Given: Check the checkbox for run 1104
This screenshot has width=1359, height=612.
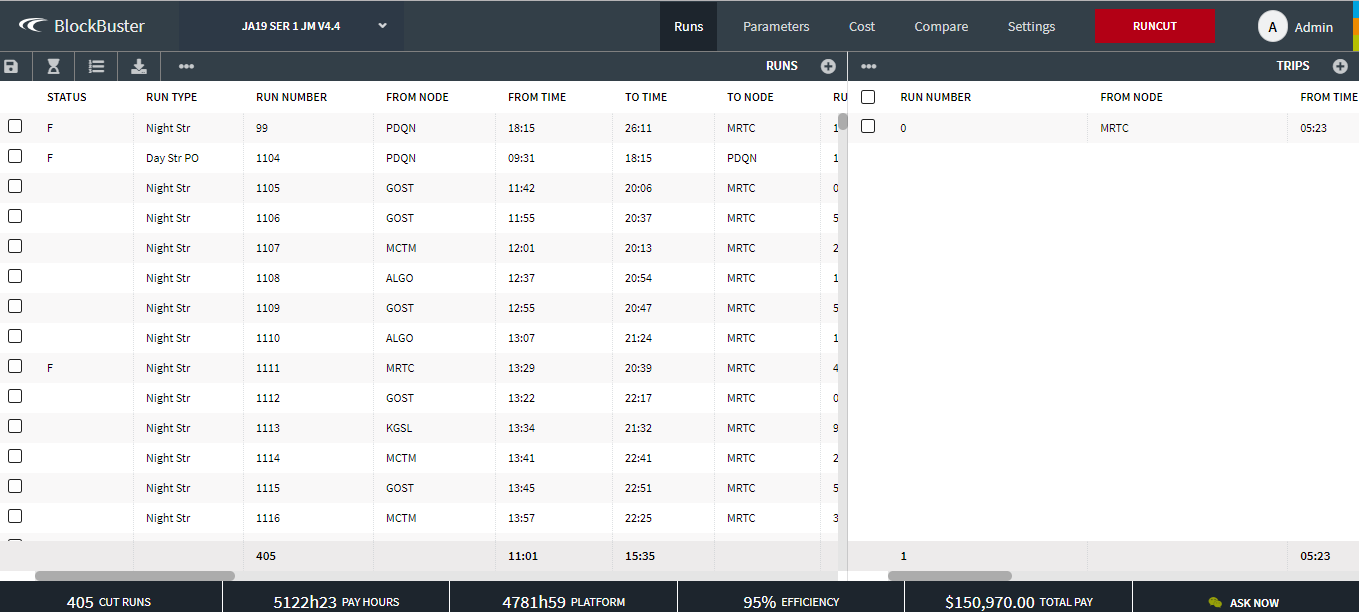Looking at the screenshot, I should coord(15,156).
